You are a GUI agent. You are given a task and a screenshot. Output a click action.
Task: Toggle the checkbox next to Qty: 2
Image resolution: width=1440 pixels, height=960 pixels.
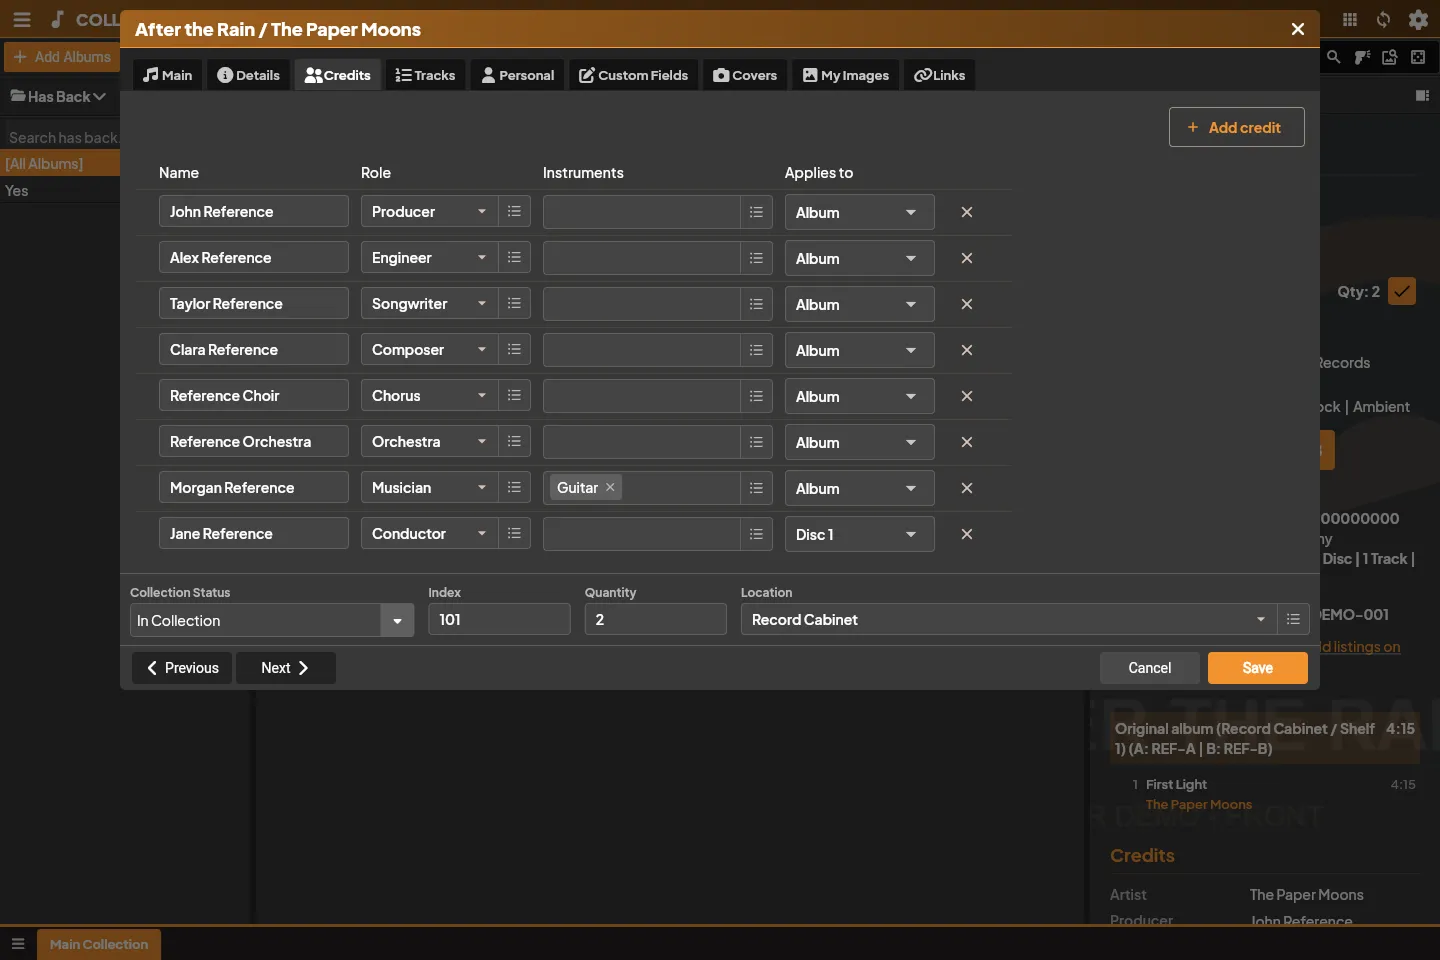click(x=1402, y=291)
